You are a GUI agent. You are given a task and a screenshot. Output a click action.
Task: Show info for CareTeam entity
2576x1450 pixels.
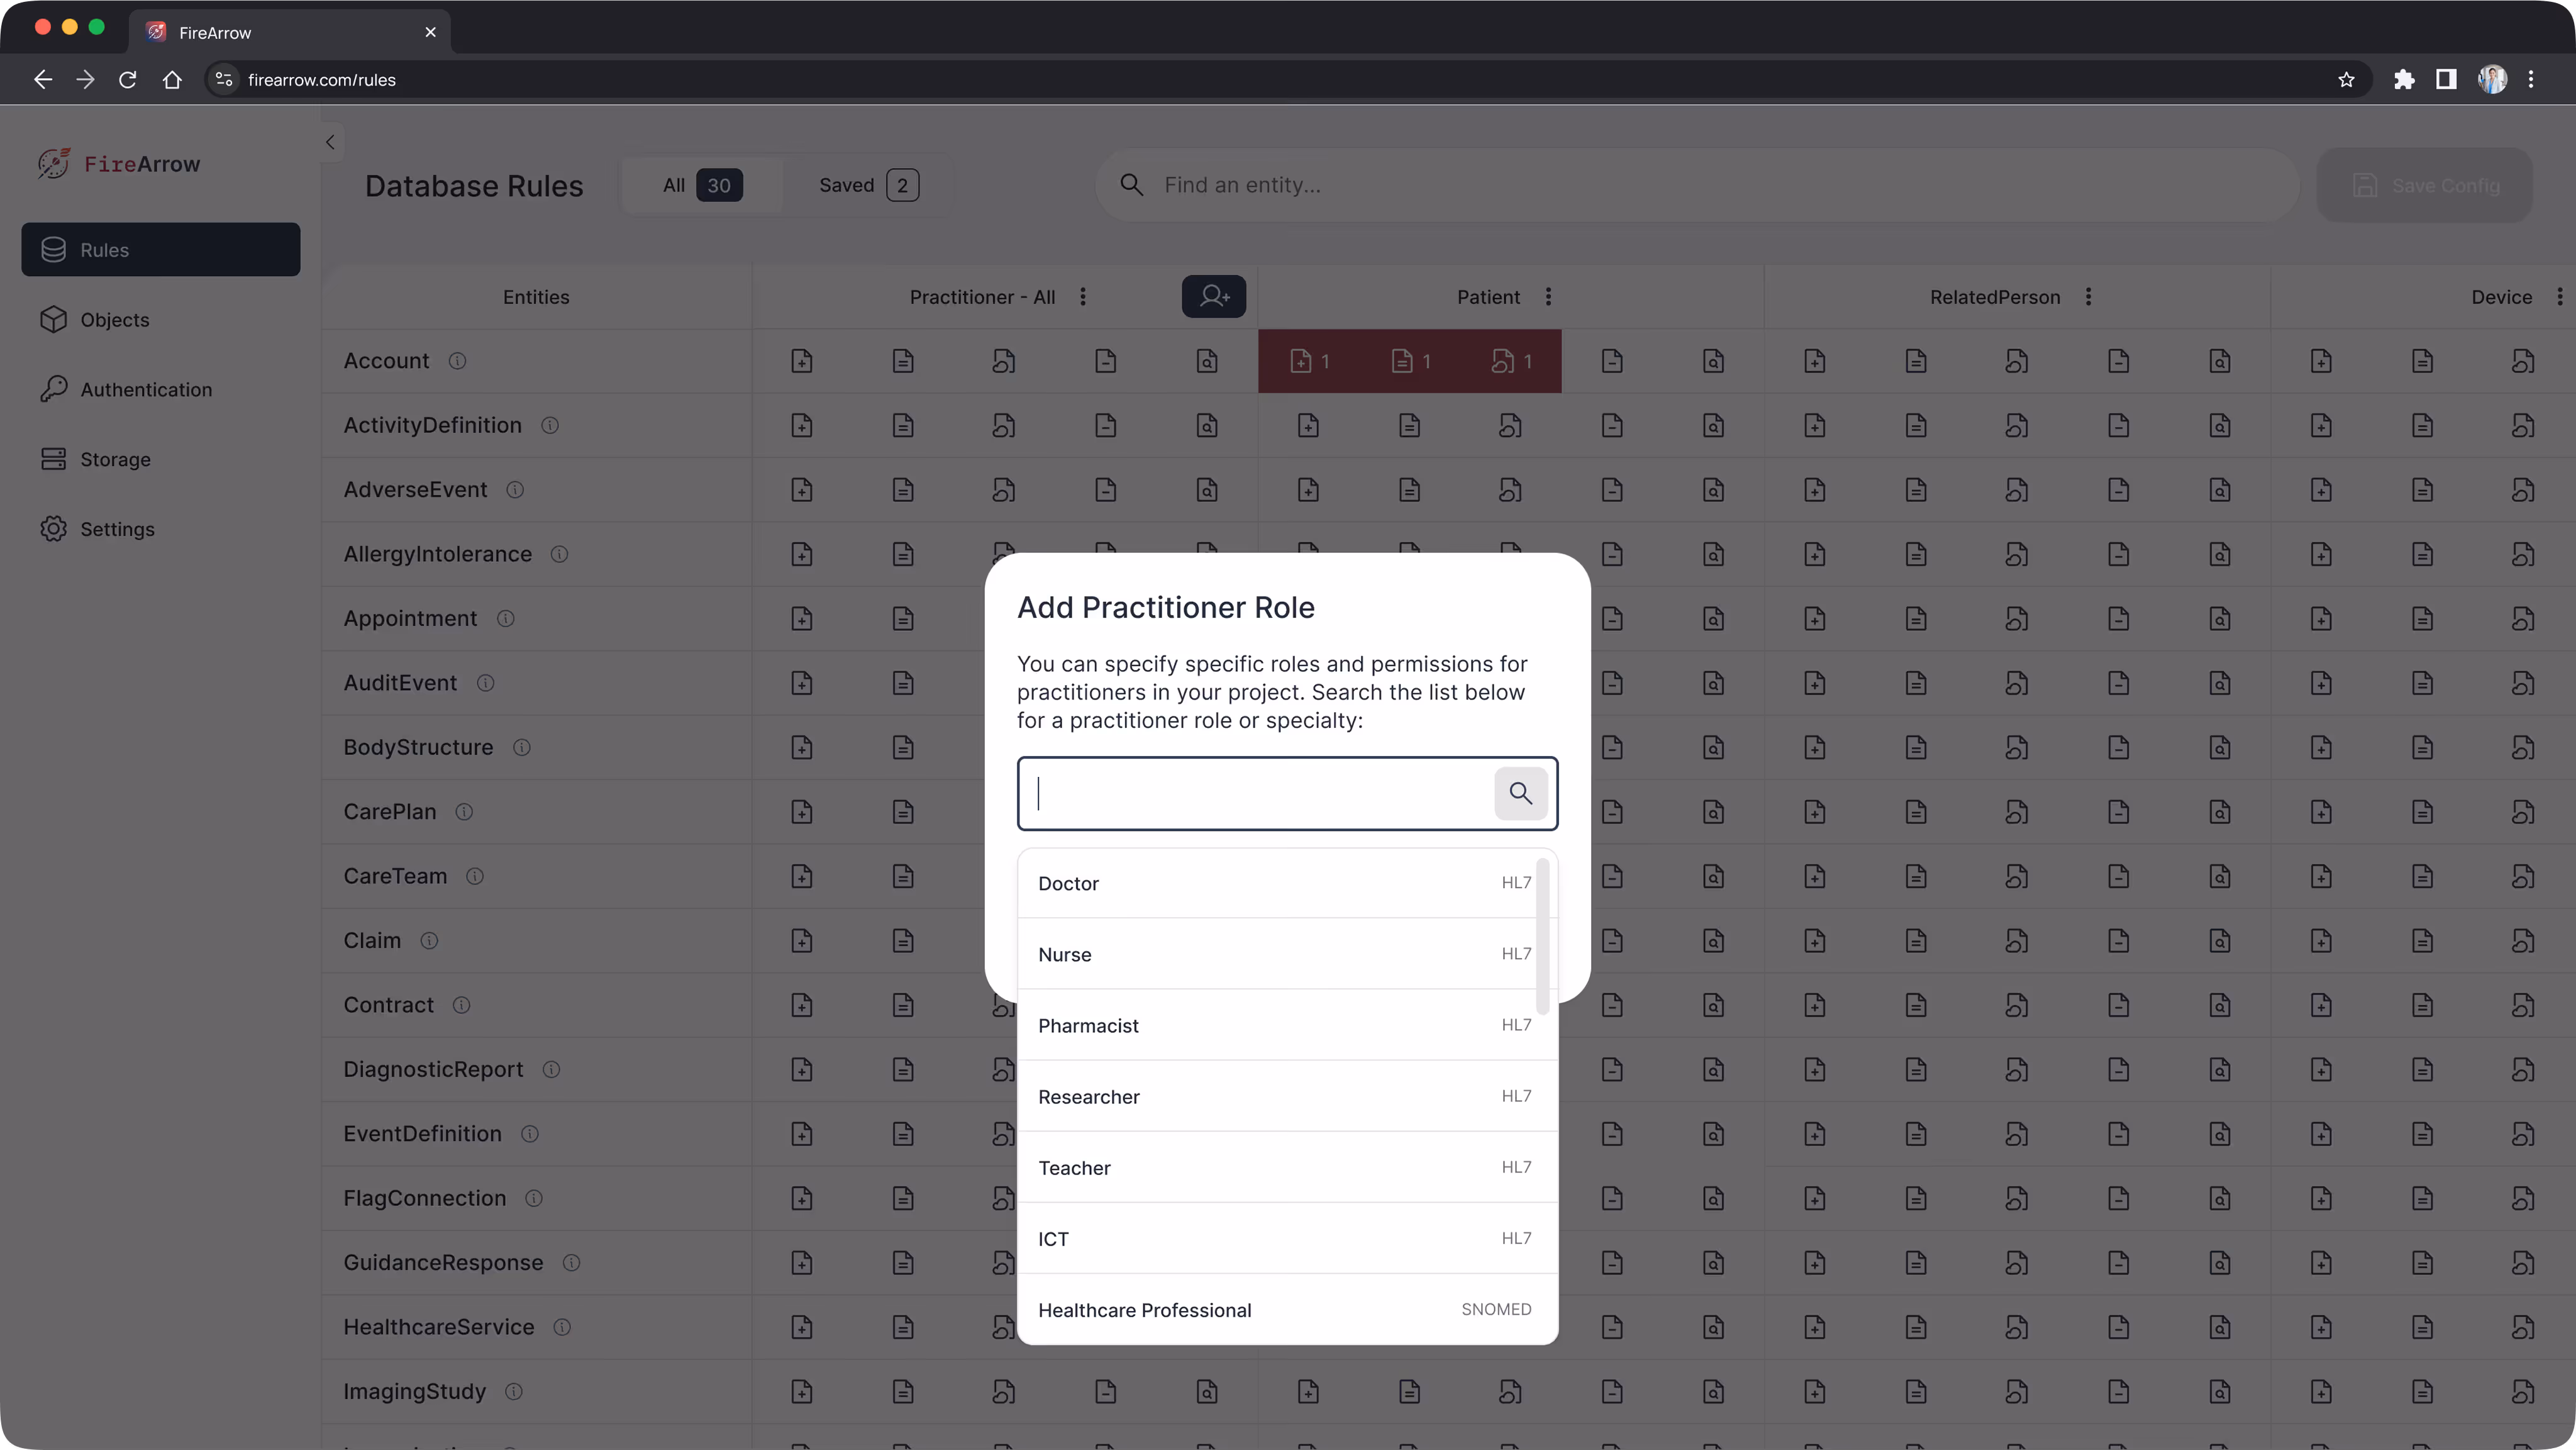click(x=475, y=876)
